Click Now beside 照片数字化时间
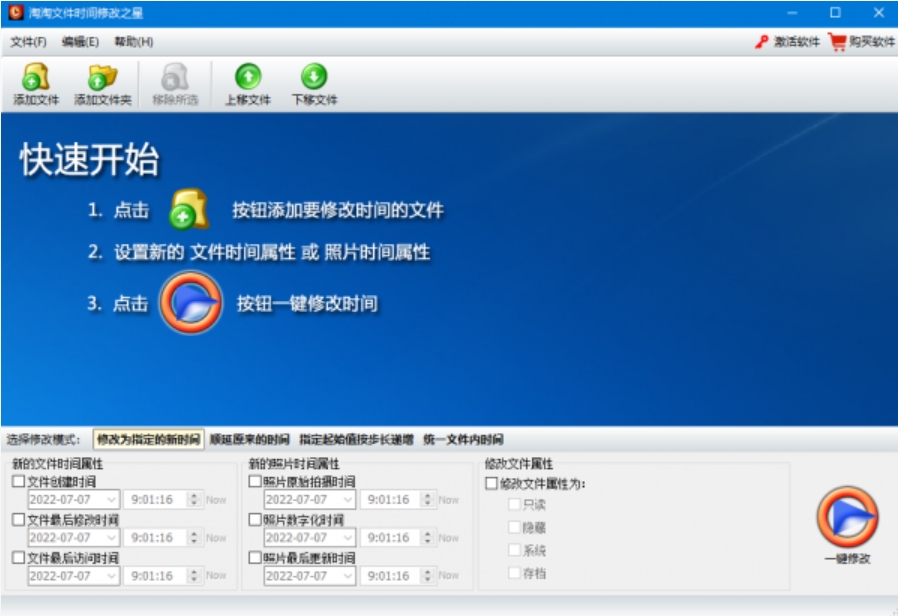Screen dimensions: 898x616 click(x=448, y=538)
